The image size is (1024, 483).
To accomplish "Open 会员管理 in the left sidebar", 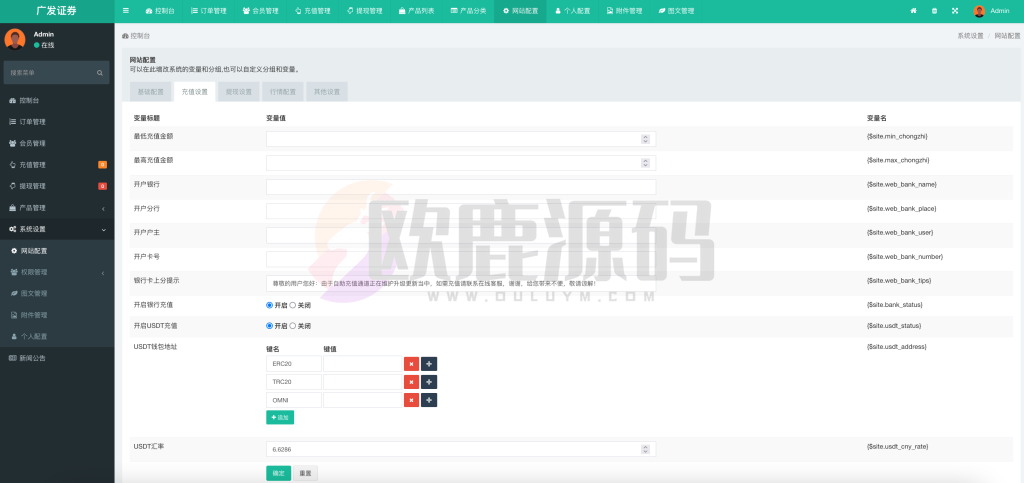I will pos(57,144).
